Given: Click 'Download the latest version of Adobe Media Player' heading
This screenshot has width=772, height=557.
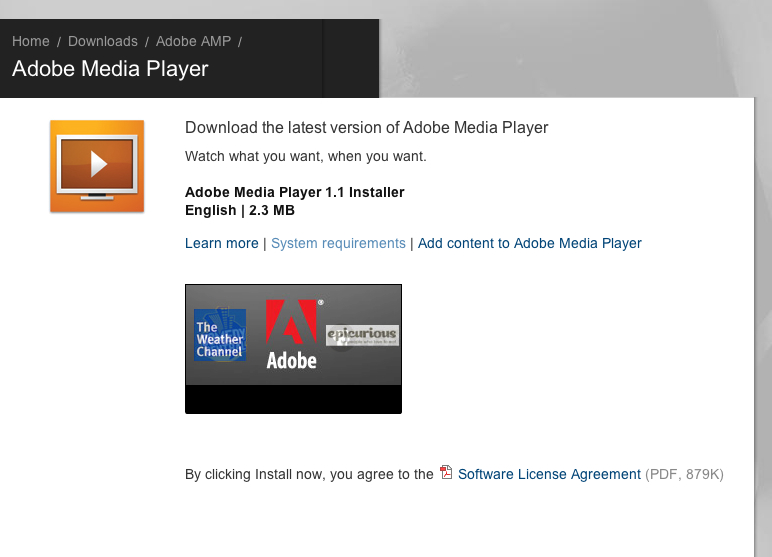Looking at the screenshot, I should [x=366, y=128].
